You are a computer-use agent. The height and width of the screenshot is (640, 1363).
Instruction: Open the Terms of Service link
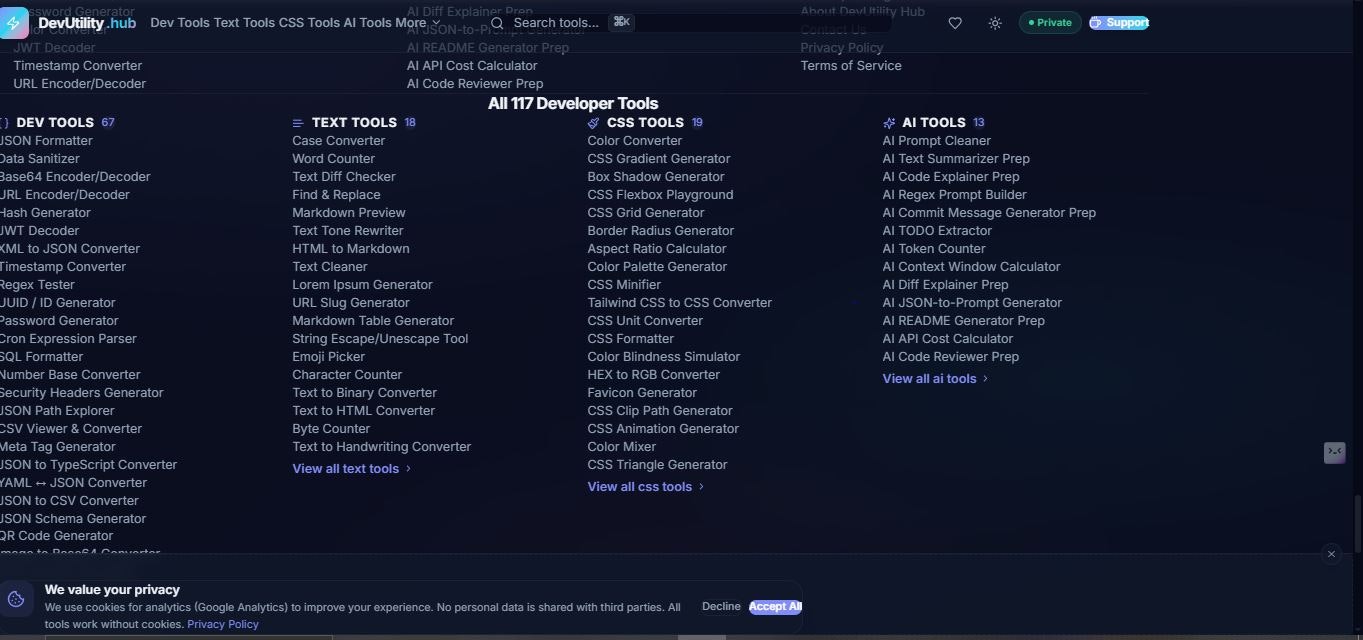click(x=851, y=65)
